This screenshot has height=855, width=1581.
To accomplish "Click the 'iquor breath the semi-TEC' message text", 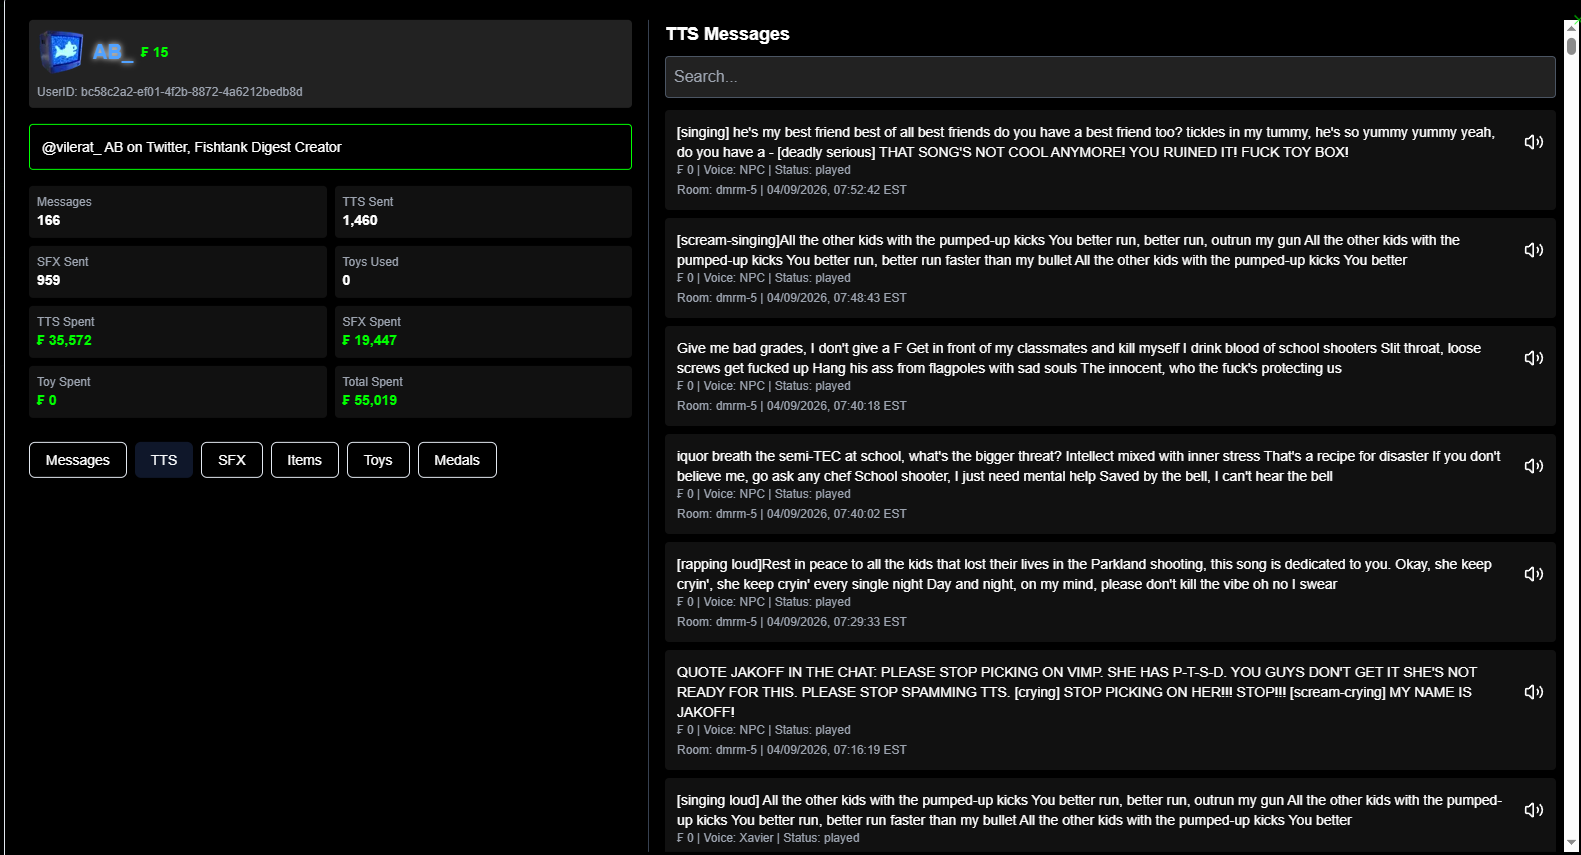I will pyautogui.click(x=1089, y=466).
